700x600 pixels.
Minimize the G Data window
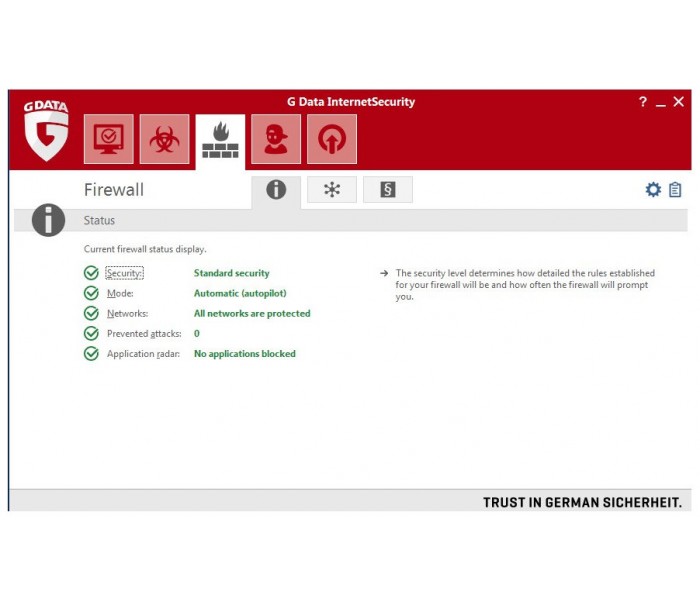coord(661,104)
